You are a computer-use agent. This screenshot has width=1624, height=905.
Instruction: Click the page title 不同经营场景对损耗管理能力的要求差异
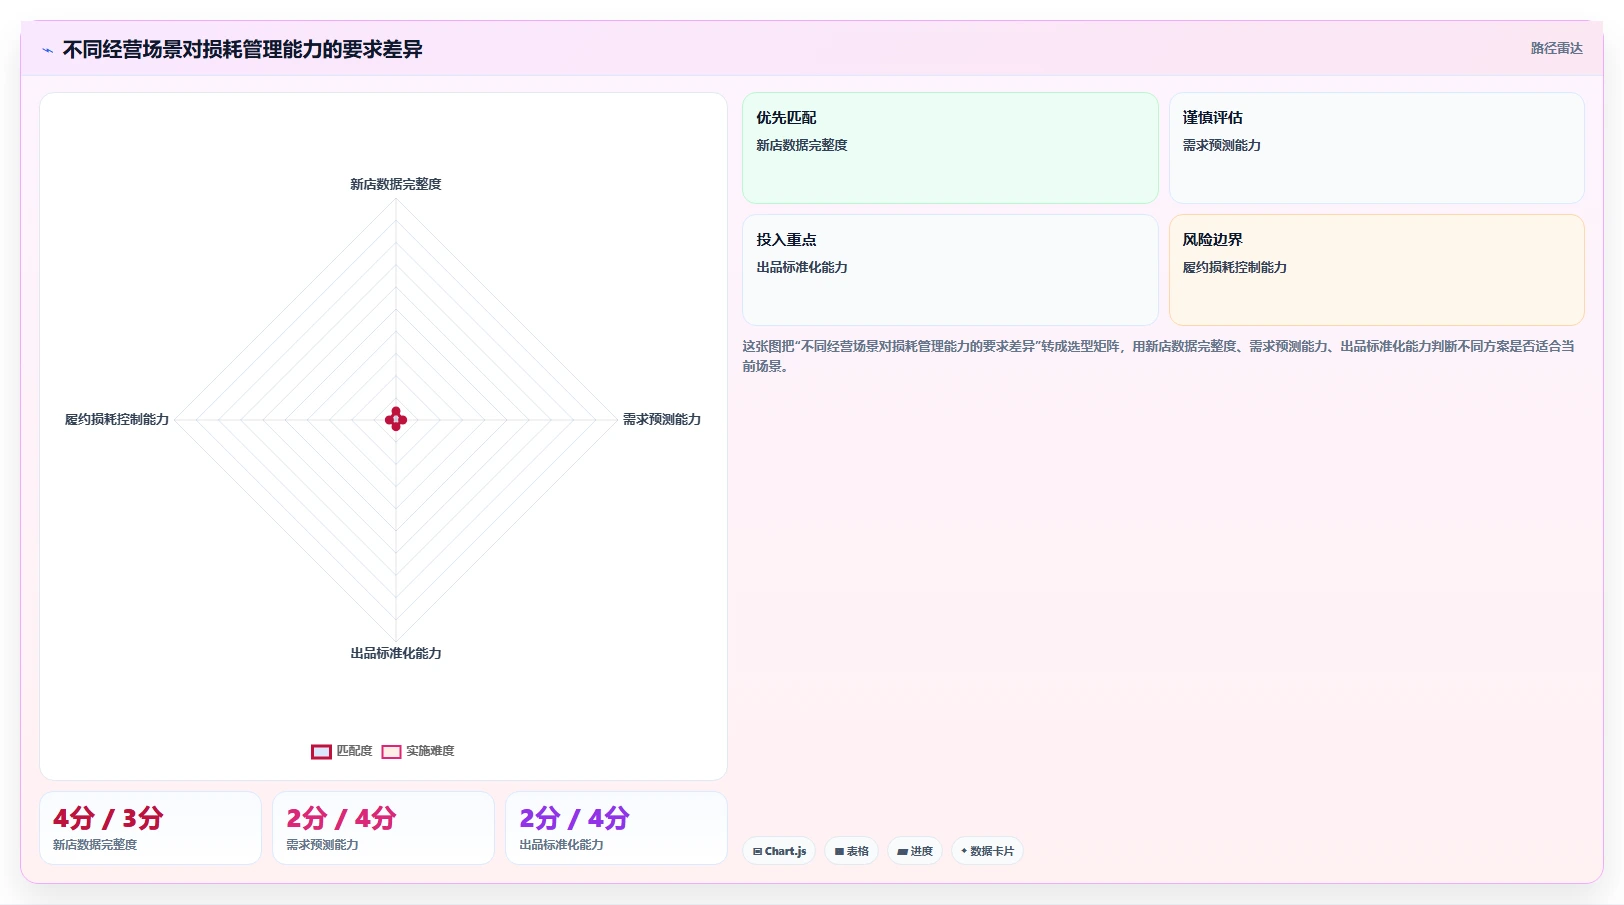pyautogui.click(x=243, y=49)
